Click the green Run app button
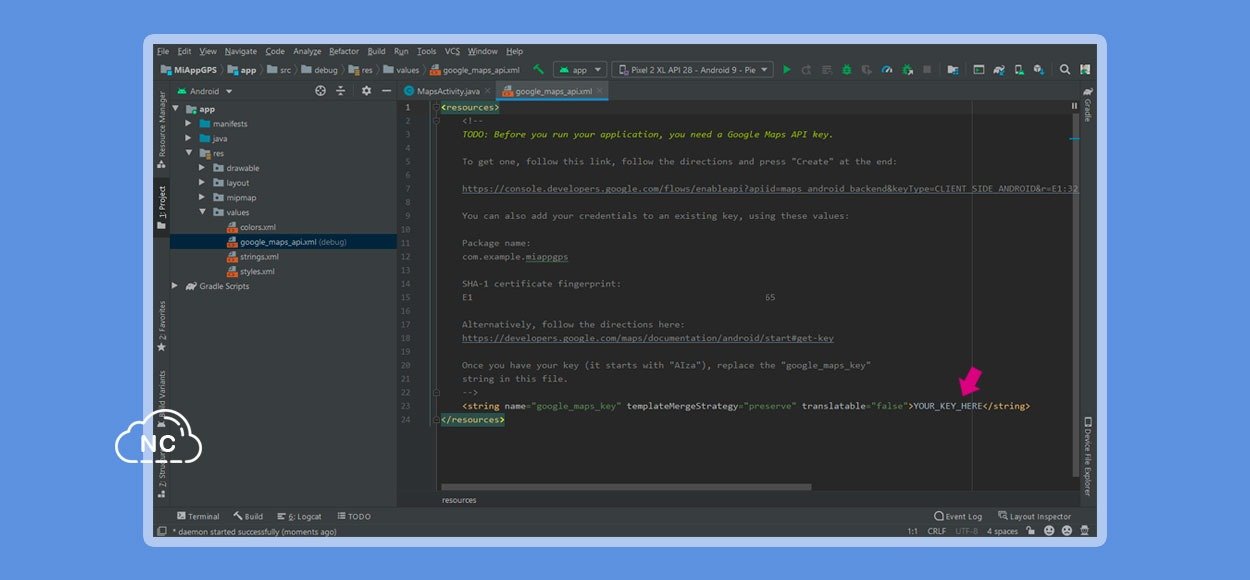The height and width of the screenshot is (580, 1250). [x=787, y=70]
